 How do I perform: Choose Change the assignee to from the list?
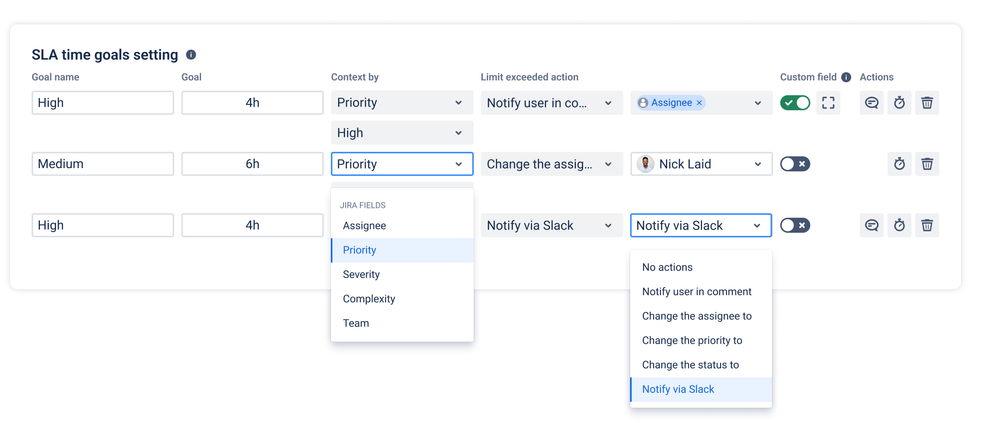click(701, 316)
